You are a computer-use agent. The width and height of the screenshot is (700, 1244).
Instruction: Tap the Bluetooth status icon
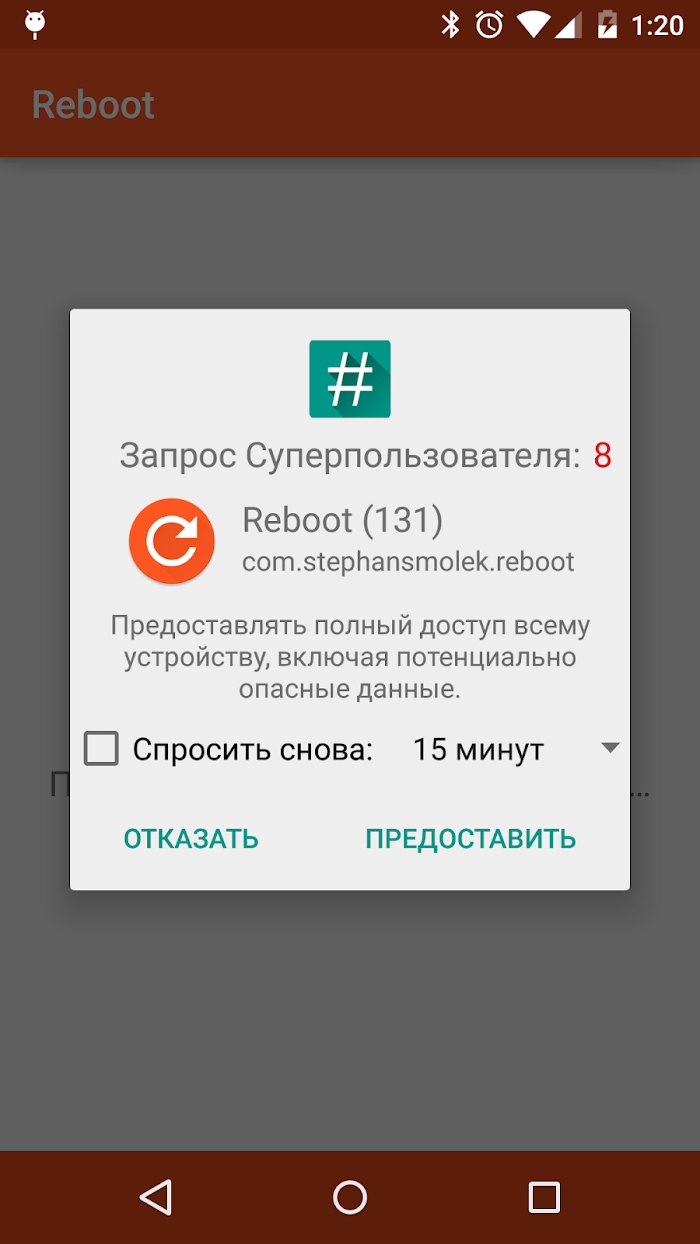(x=451, y=25)
